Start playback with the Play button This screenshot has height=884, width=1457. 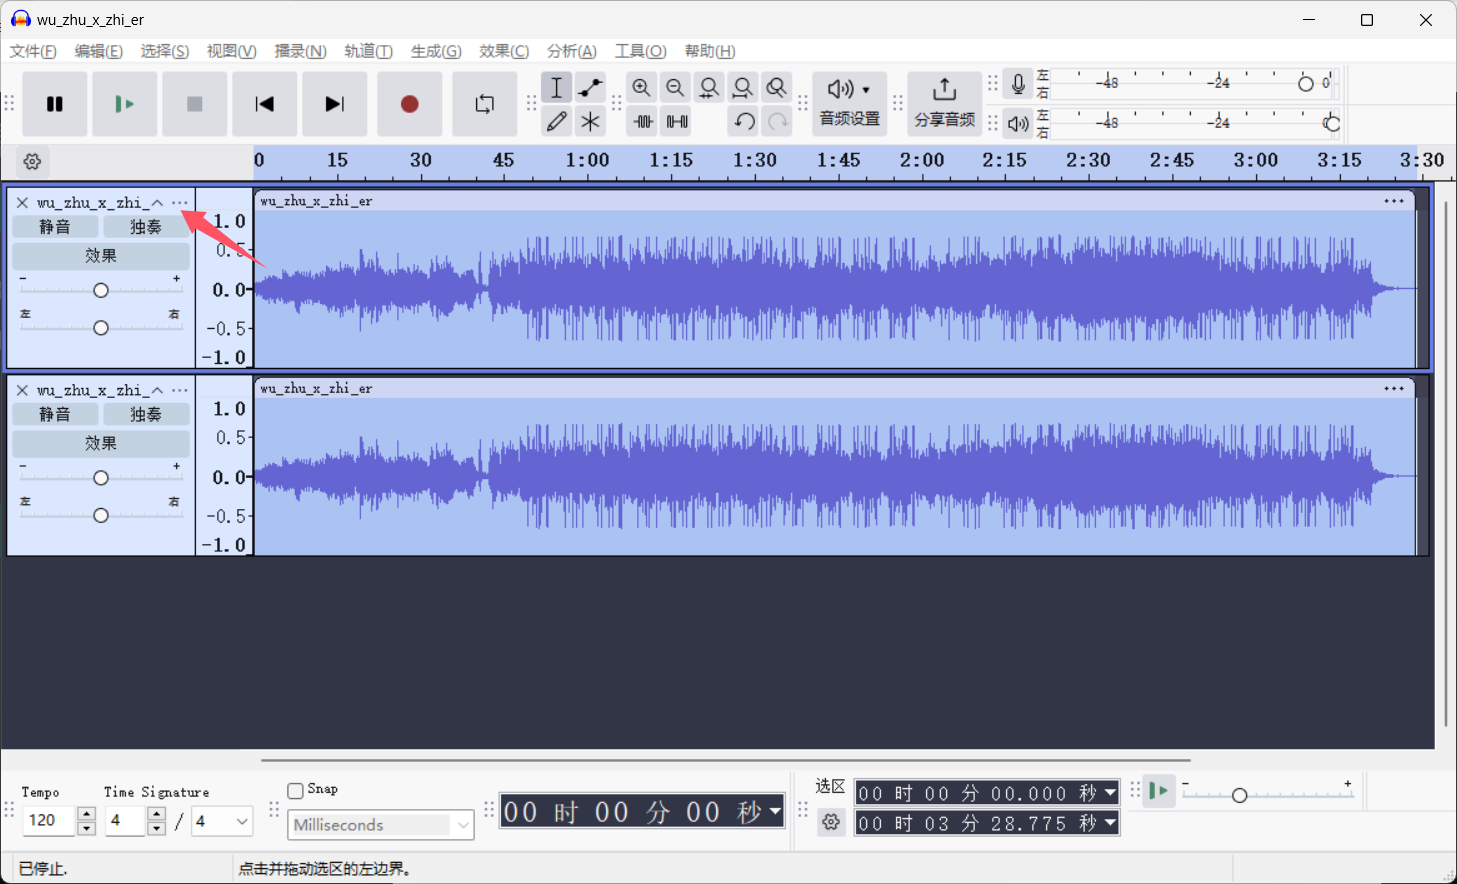pos(125,104)
